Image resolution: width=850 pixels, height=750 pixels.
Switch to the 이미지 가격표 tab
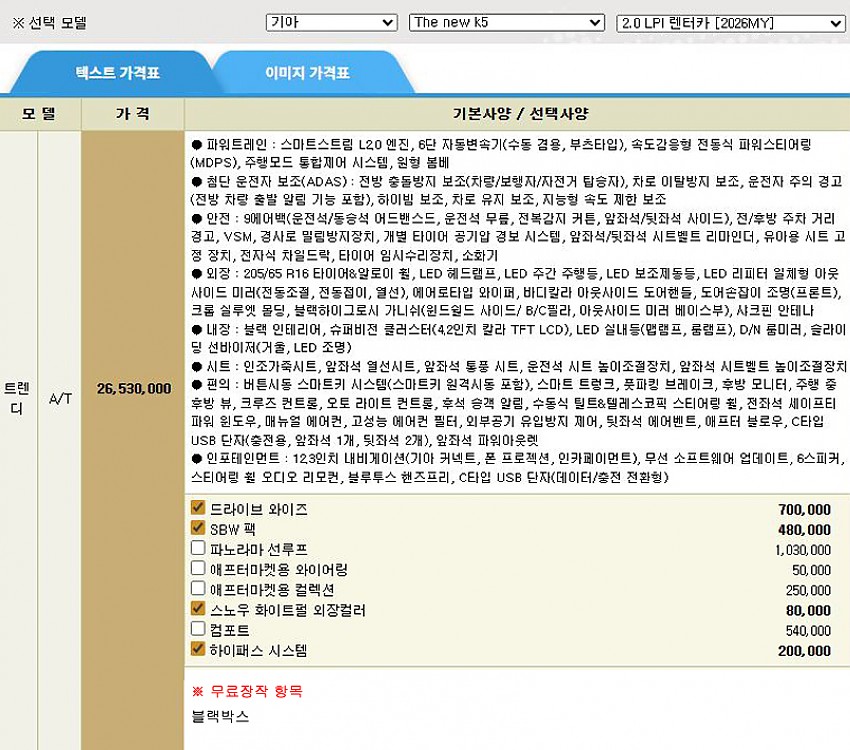[x=307, y=73]
